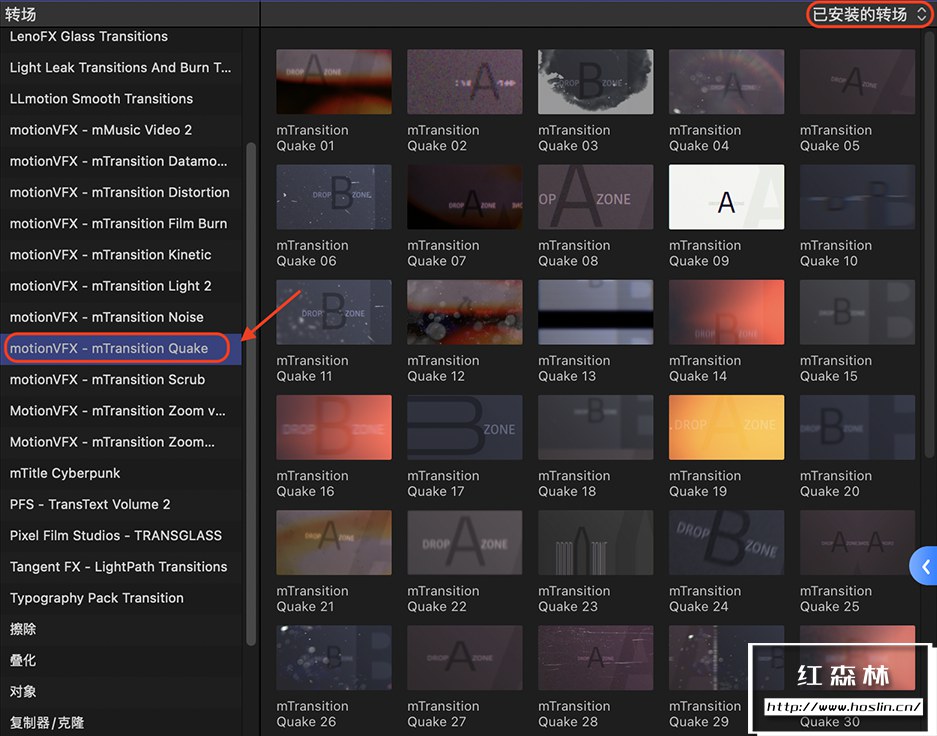Open the 复制器/克隆 category
This screenshot has height=736, width=937.
pos(121,722)
